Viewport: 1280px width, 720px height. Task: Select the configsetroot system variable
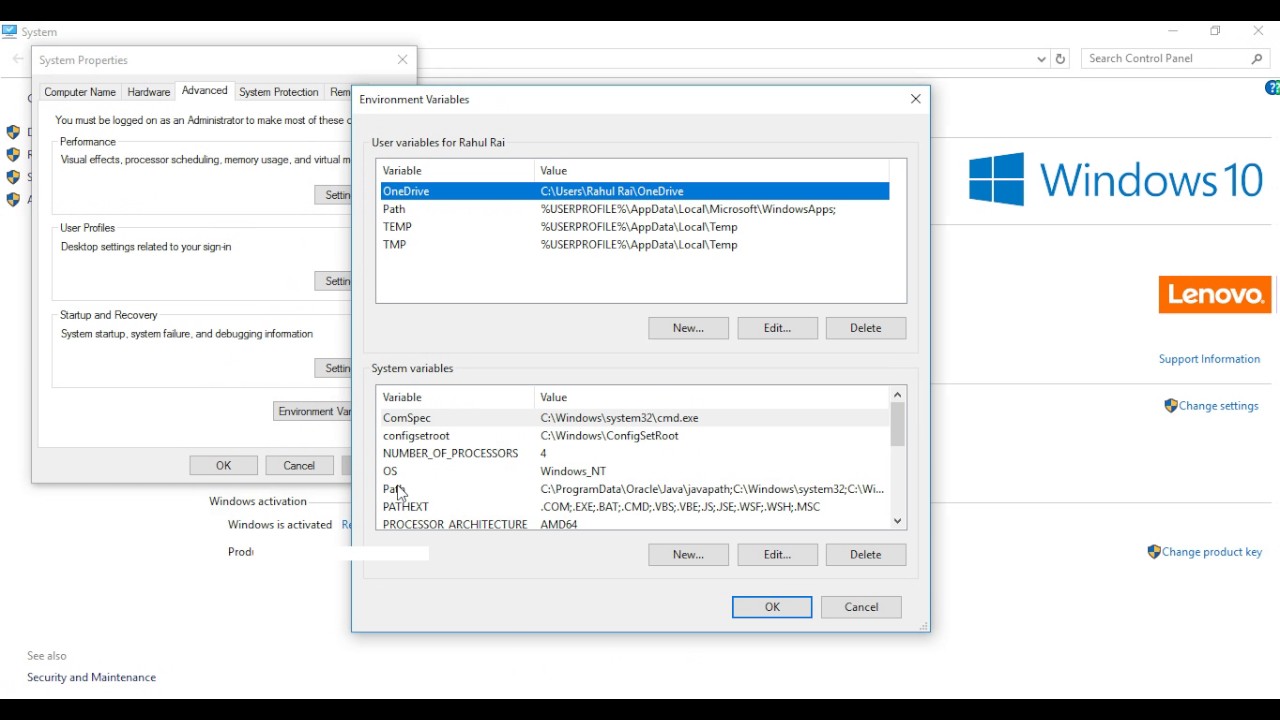point(634,436)
